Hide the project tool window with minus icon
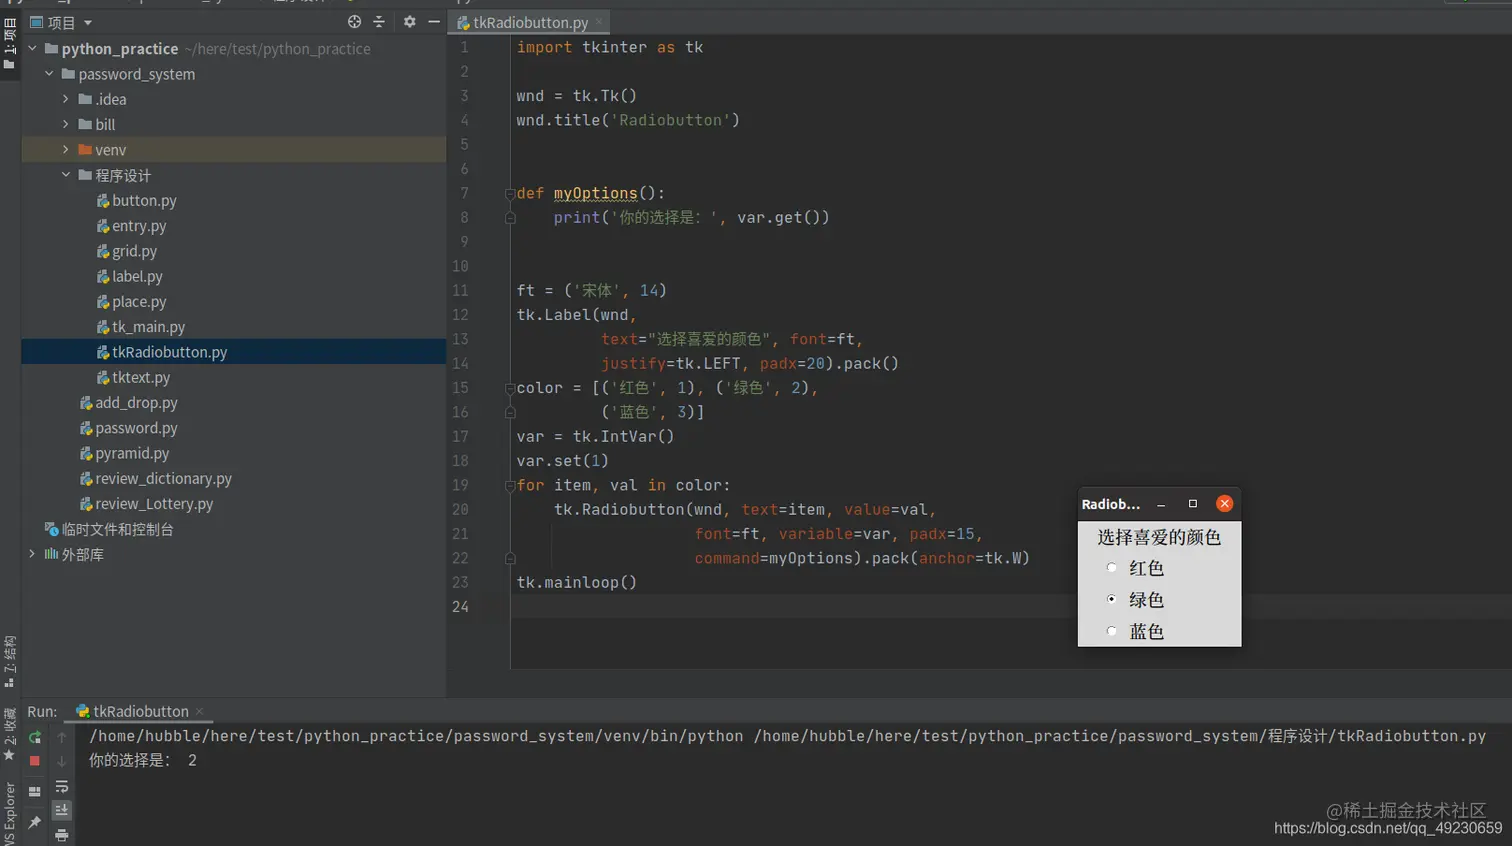The image size is (1512, 846). coord(434,22)
